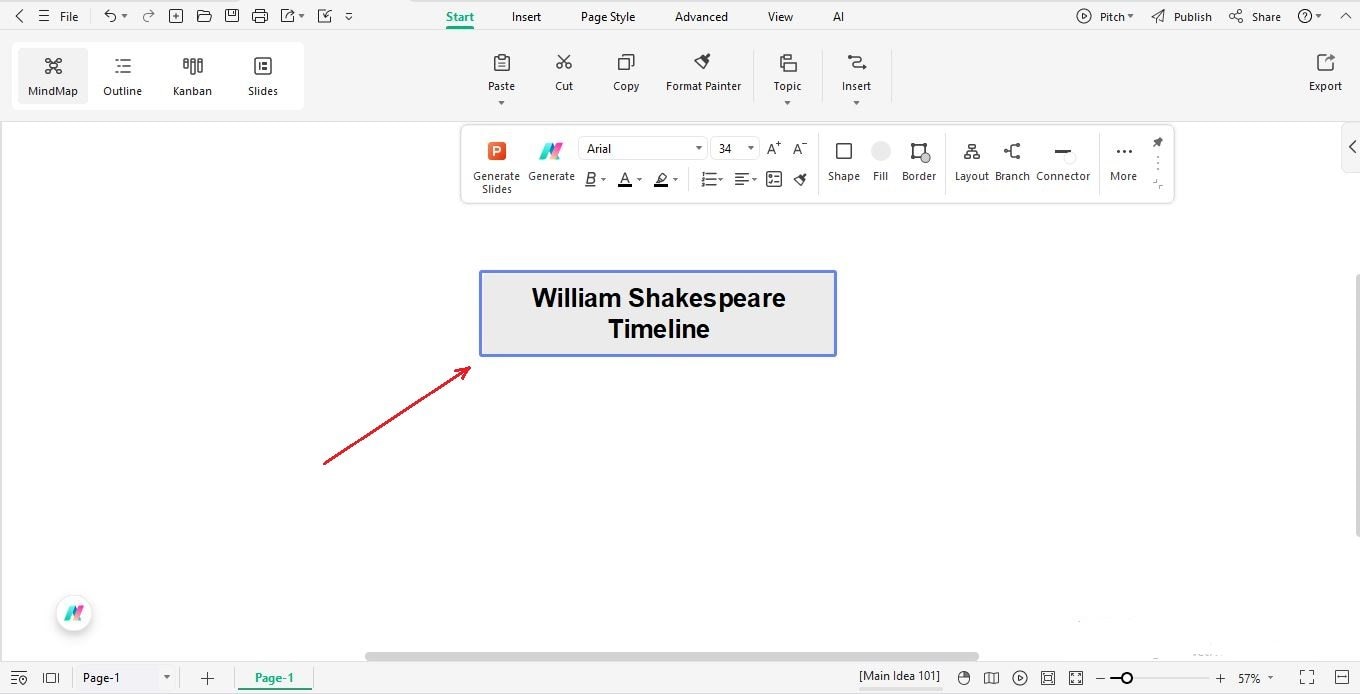Image resolution: width=1360 pixels, height=694 pixels.
Task: Switch to Kanban view mode
Action: (193, 76)
